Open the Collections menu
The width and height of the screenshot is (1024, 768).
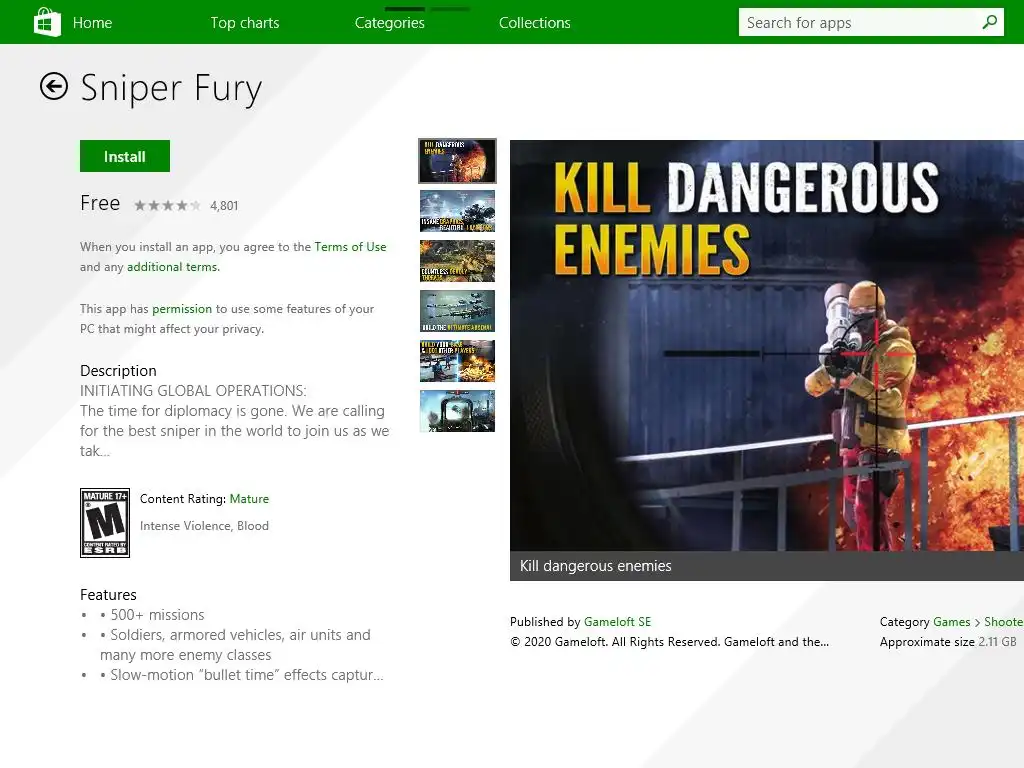[x=535, y=23]
